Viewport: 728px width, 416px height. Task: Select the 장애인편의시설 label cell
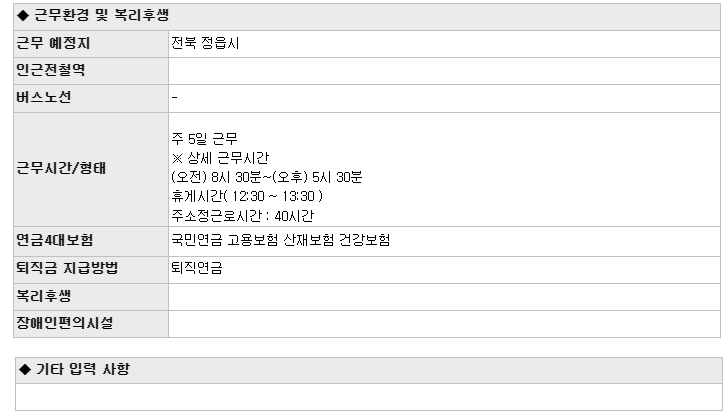point(91,324)
